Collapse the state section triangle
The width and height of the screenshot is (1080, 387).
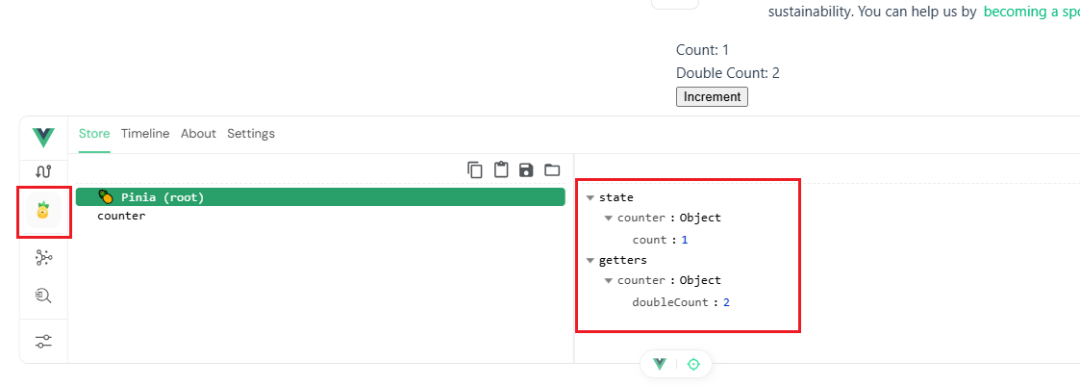(590, 198)
